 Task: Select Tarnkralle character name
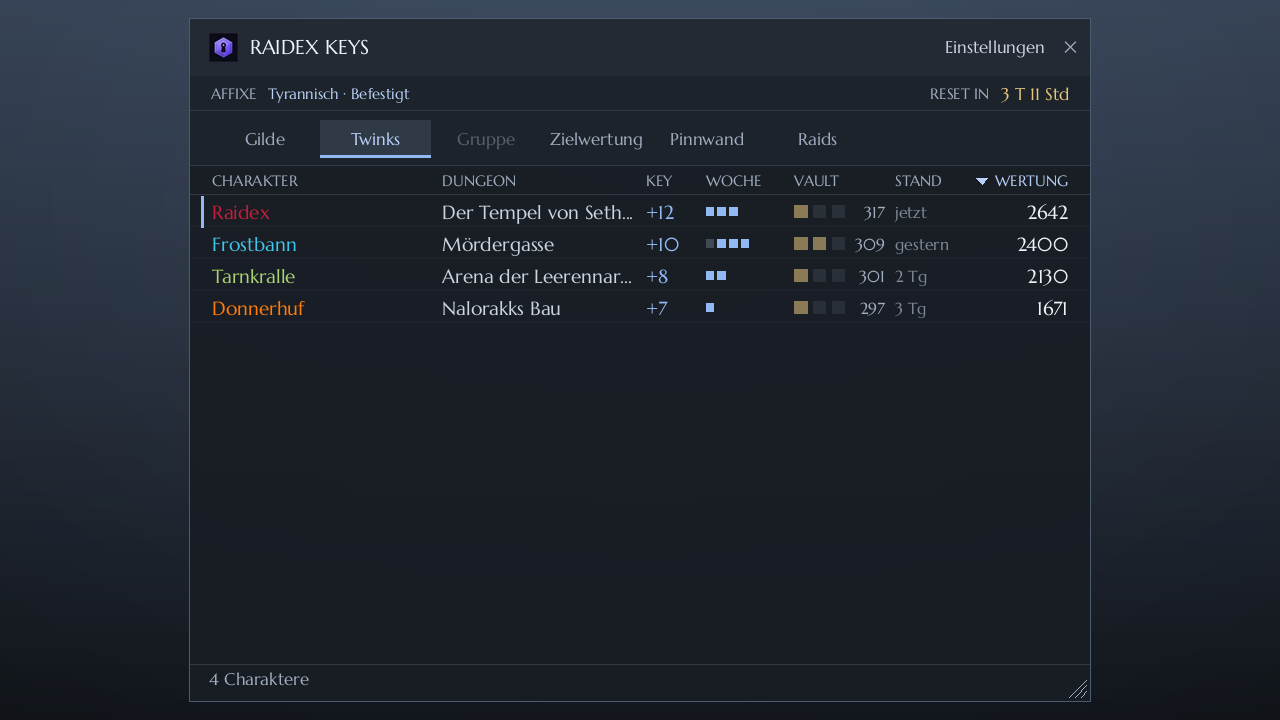(x=254, y=276)
